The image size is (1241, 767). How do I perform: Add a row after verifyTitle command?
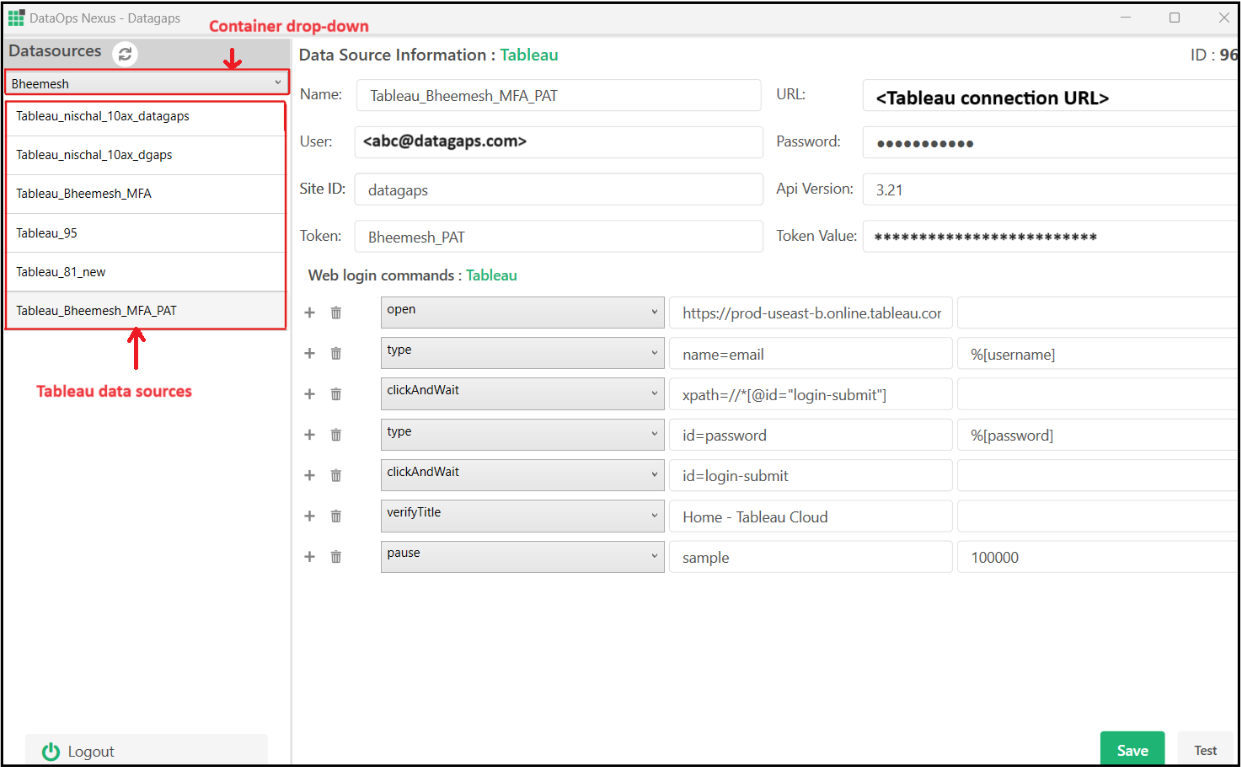[x=310, y=516]
